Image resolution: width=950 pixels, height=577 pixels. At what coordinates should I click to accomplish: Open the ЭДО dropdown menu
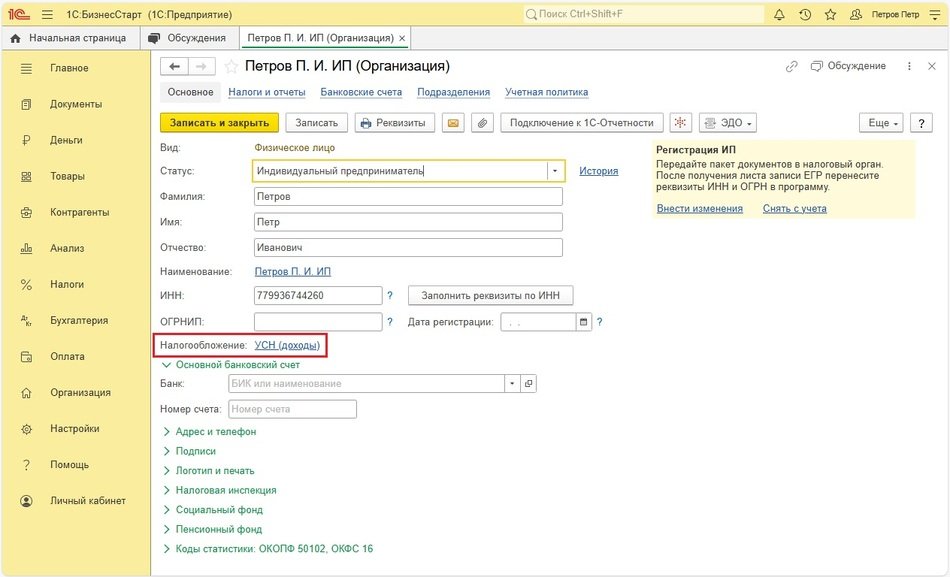pos(727,123)
